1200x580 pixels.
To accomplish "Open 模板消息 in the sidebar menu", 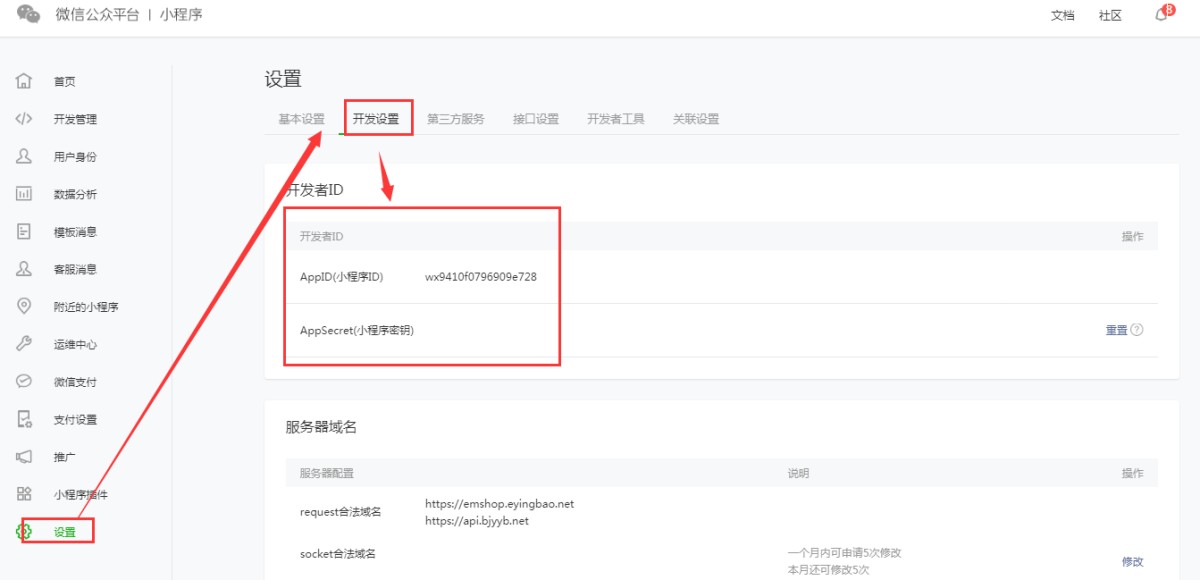I will 75,232.
